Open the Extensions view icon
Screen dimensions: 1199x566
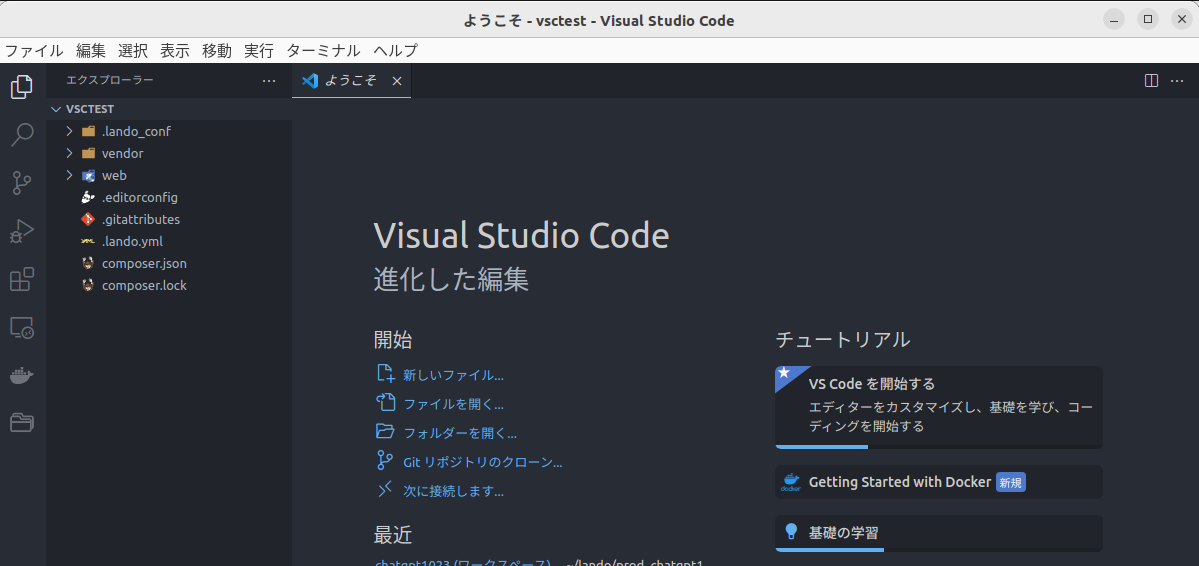click(21, 279)
